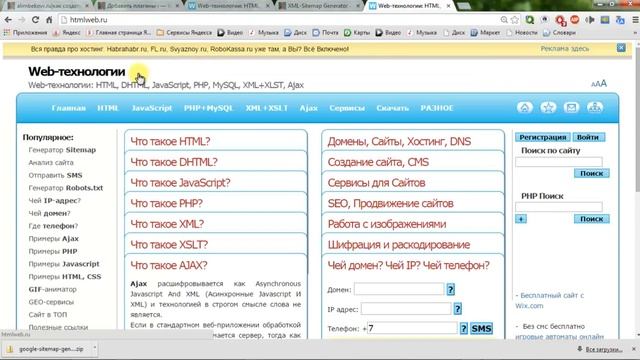640x360 pixels.
Task: Click the Web-технологии site title
Action: point(77,71)
